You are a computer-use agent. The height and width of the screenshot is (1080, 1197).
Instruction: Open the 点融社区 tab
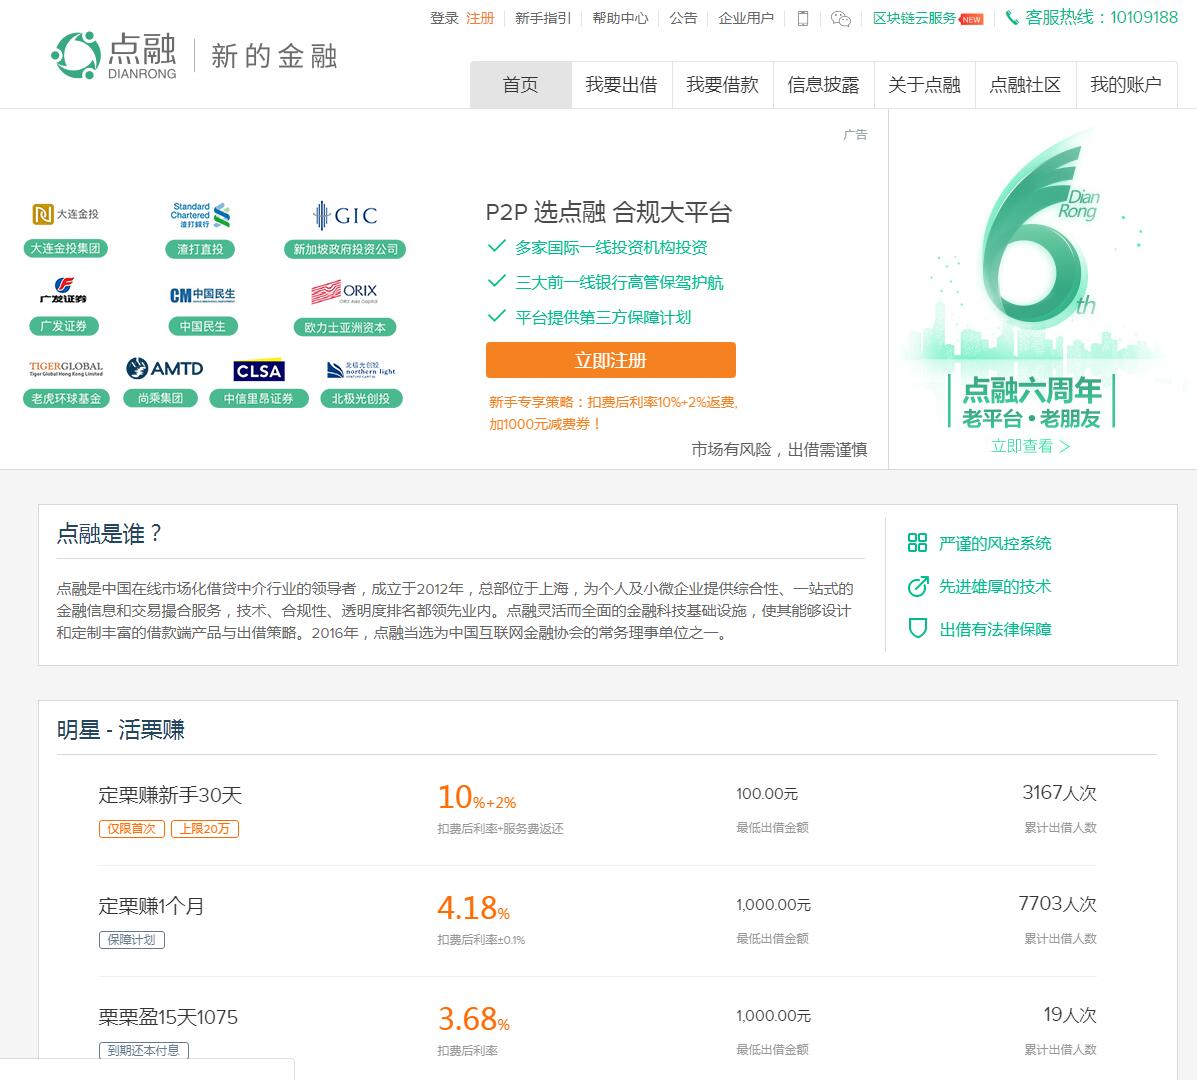click(x=1025, y=85)
